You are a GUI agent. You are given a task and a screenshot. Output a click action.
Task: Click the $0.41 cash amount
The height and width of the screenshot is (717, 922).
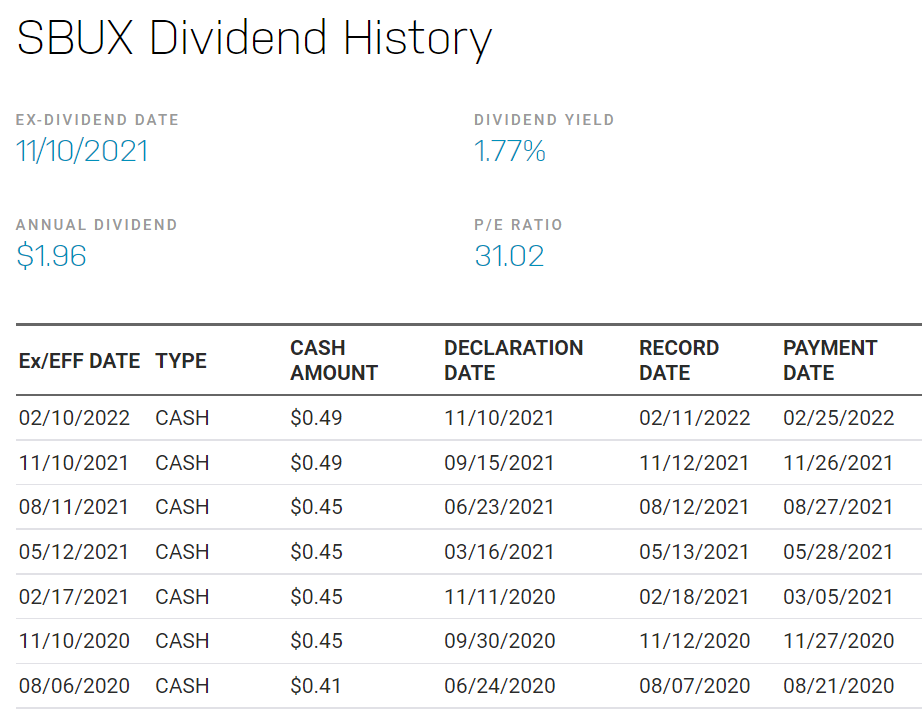point(316,686)
